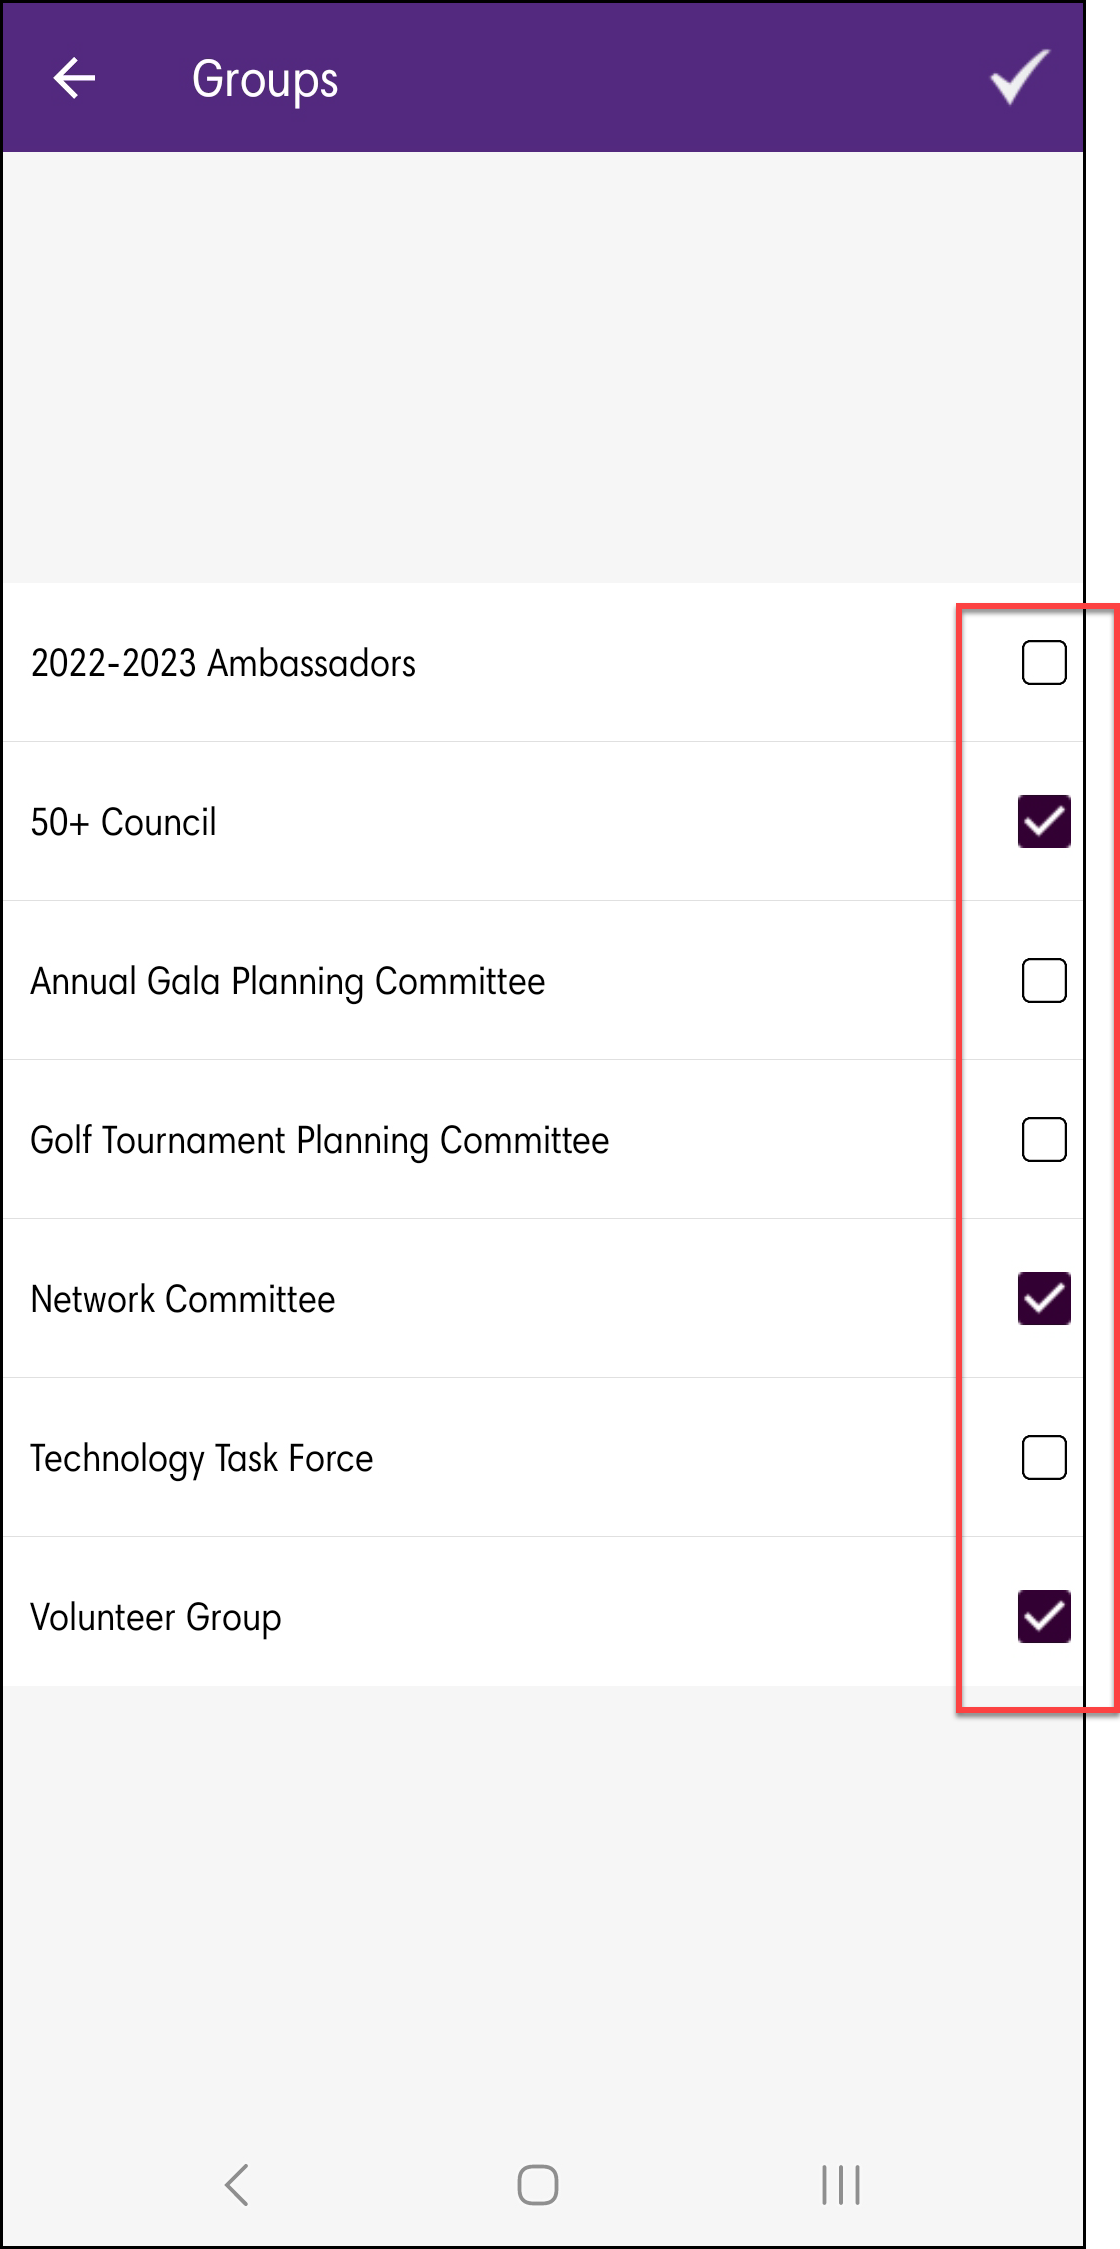The width and height of the screenshot is (1120, 2249).
Task: Open the Android recent apps icon
Action: tap(840, 2184)
